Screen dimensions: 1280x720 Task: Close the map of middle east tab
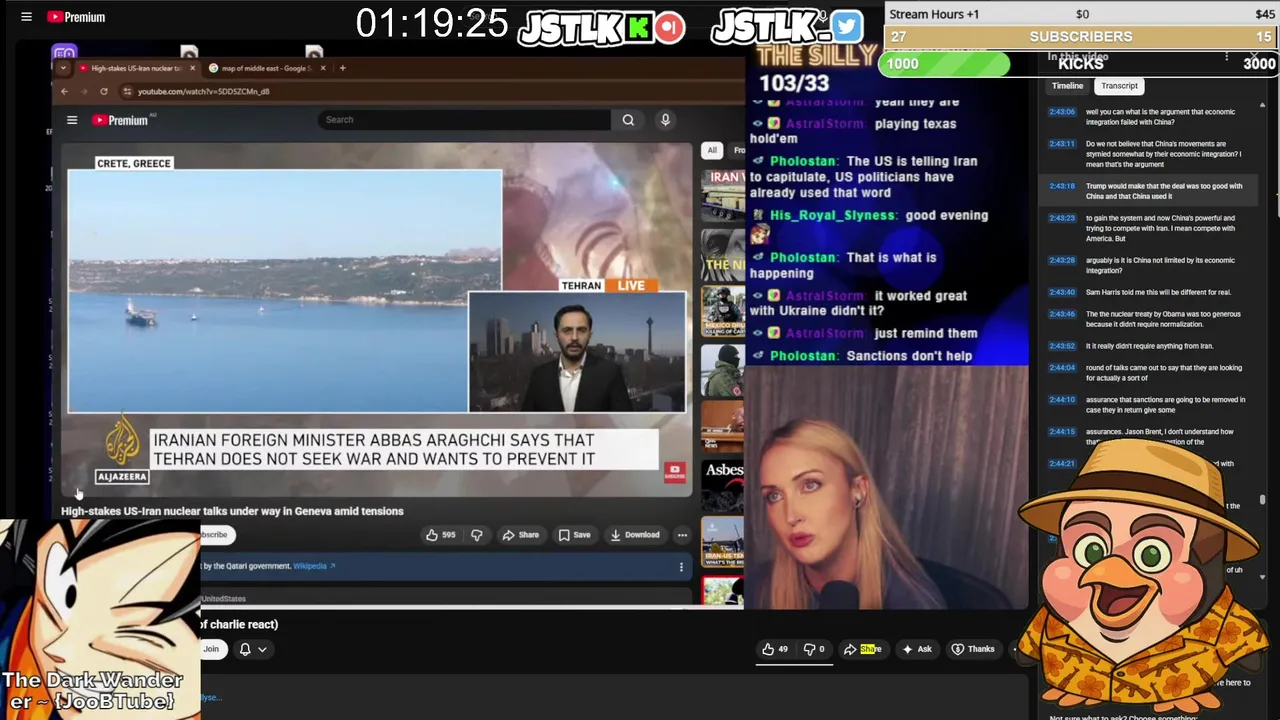pyautogui.click(x=321, y=68)
